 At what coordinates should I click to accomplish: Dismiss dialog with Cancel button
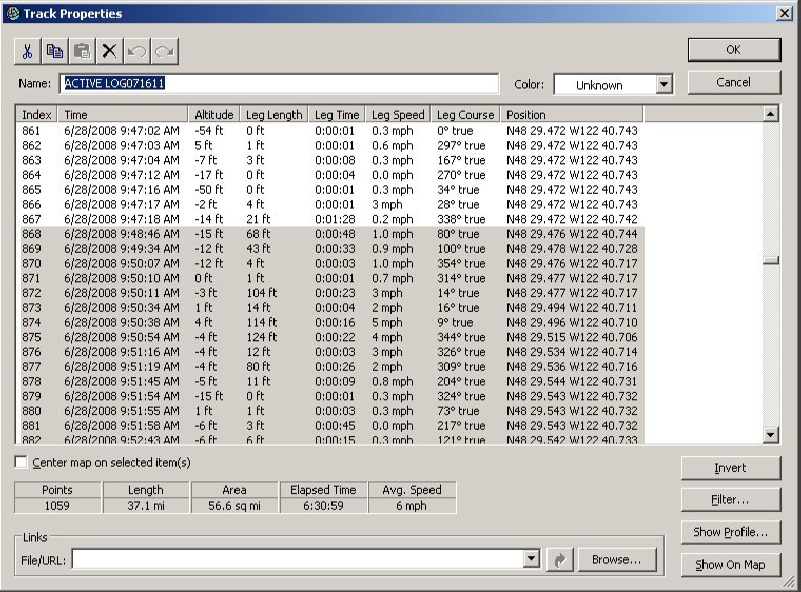point(734,82)
